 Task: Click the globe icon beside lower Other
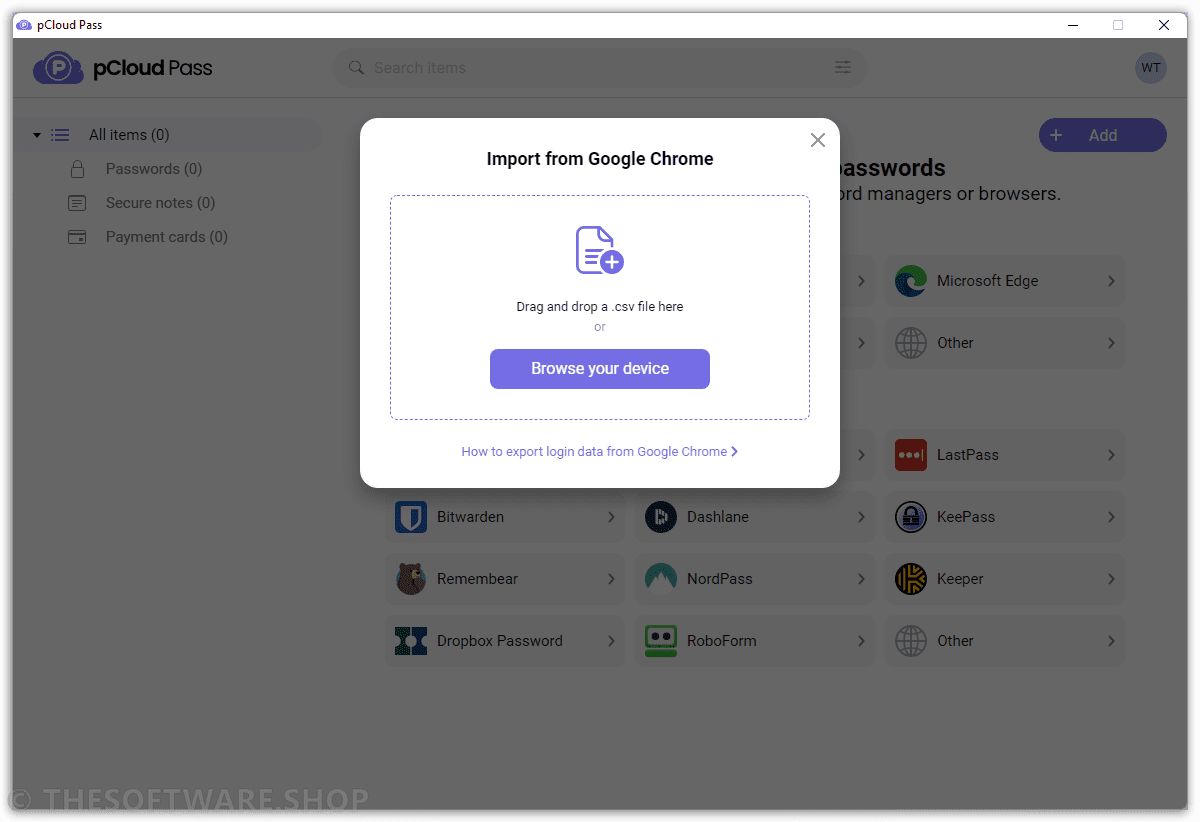pyautogui.click(x=911, y=641)
